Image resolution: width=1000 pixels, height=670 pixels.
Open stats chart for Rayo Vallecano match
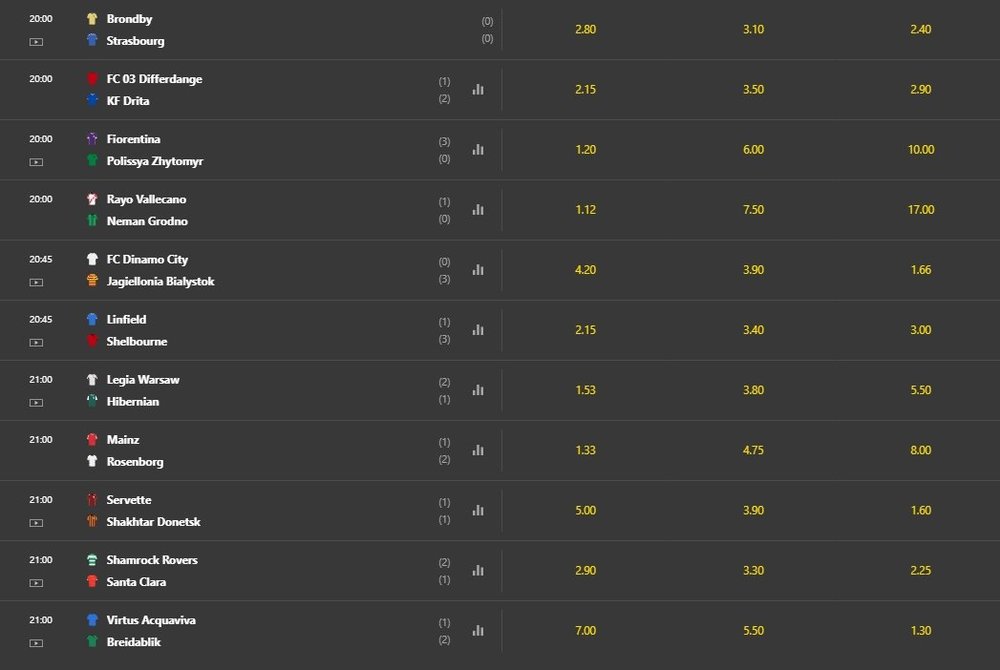tap(478, 210)
